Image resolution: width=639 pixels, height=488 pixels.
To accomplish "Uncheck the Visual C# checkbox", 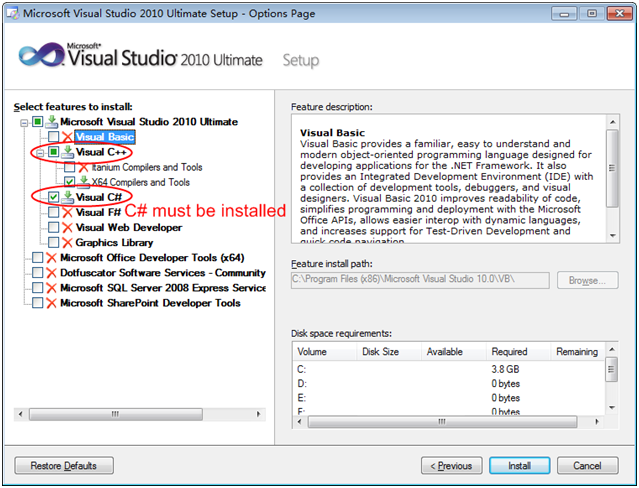I will pos(53,197).
